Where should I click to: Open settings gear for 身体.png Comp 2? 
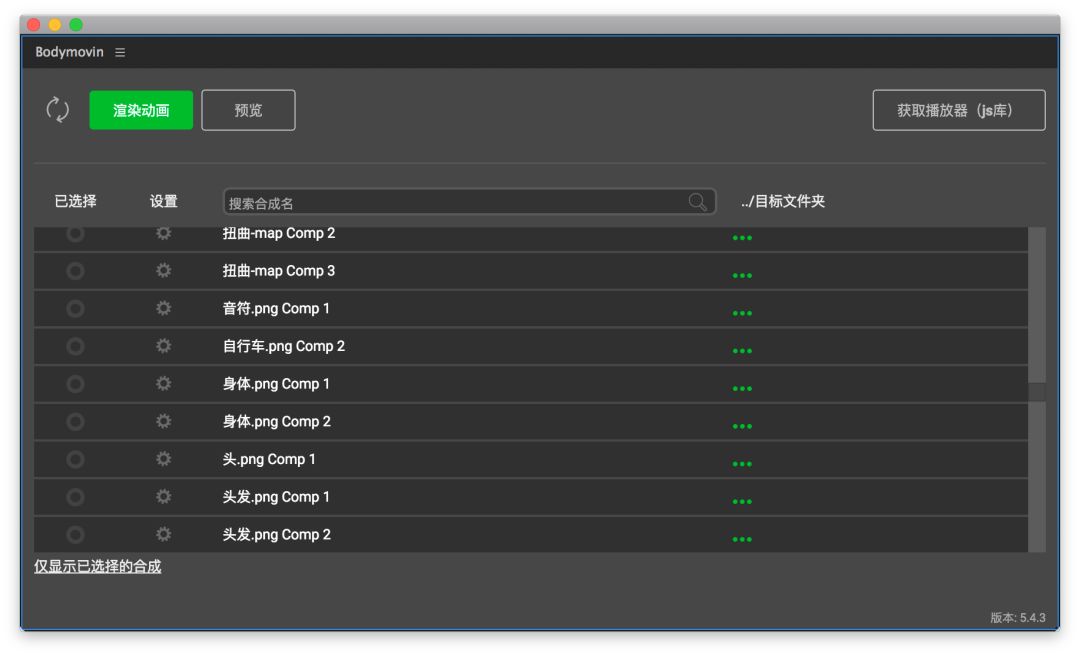coord(163,421)
